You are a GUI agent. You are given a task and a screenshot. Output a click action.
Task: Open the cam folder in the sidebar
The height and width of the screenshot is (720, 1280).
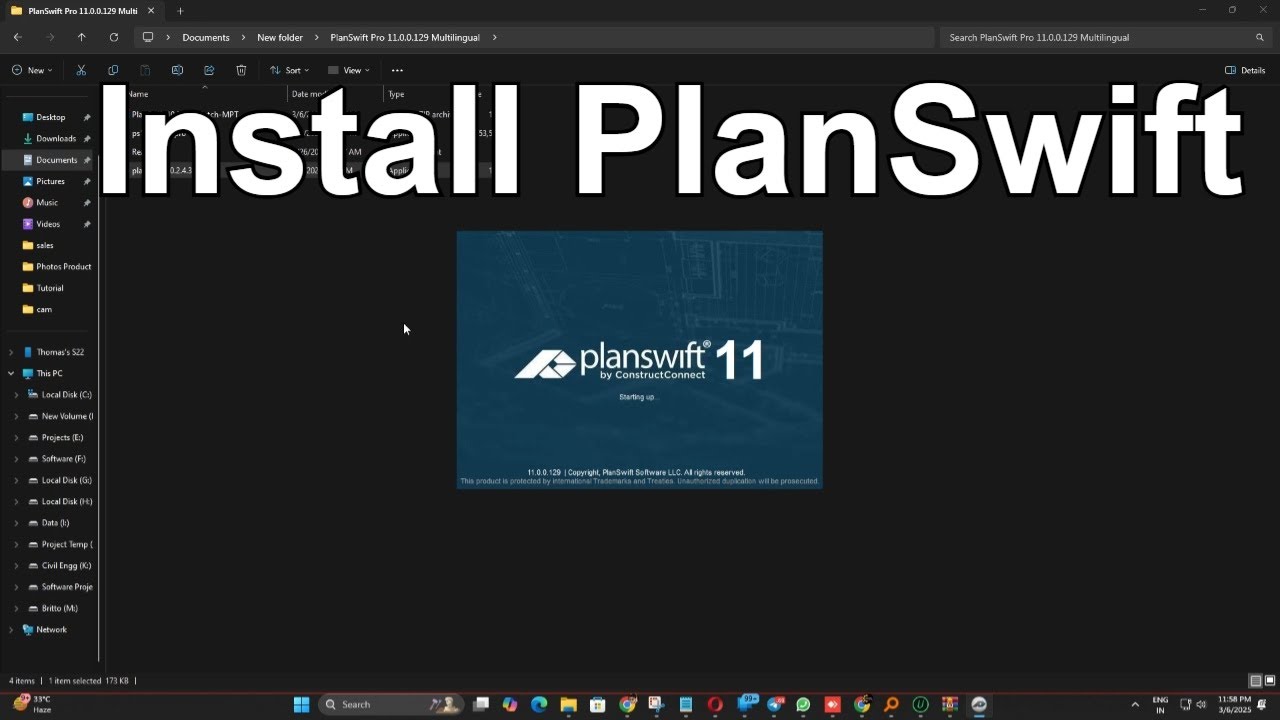coord(44,309)
